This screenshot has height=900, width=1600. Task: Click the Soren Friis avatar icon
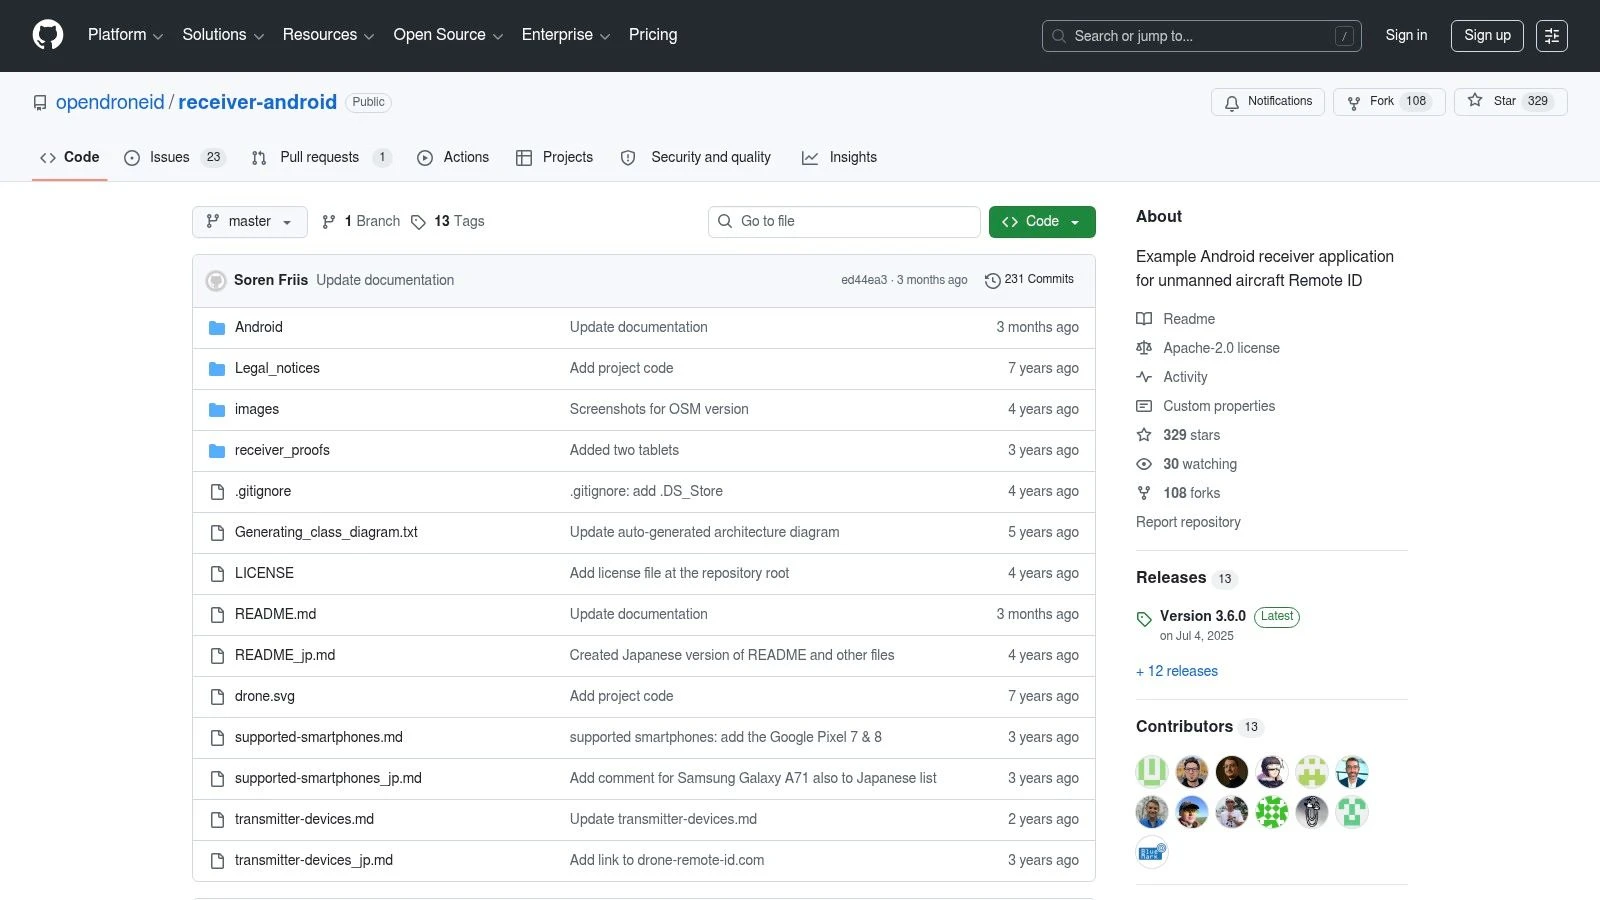(216, 281)
